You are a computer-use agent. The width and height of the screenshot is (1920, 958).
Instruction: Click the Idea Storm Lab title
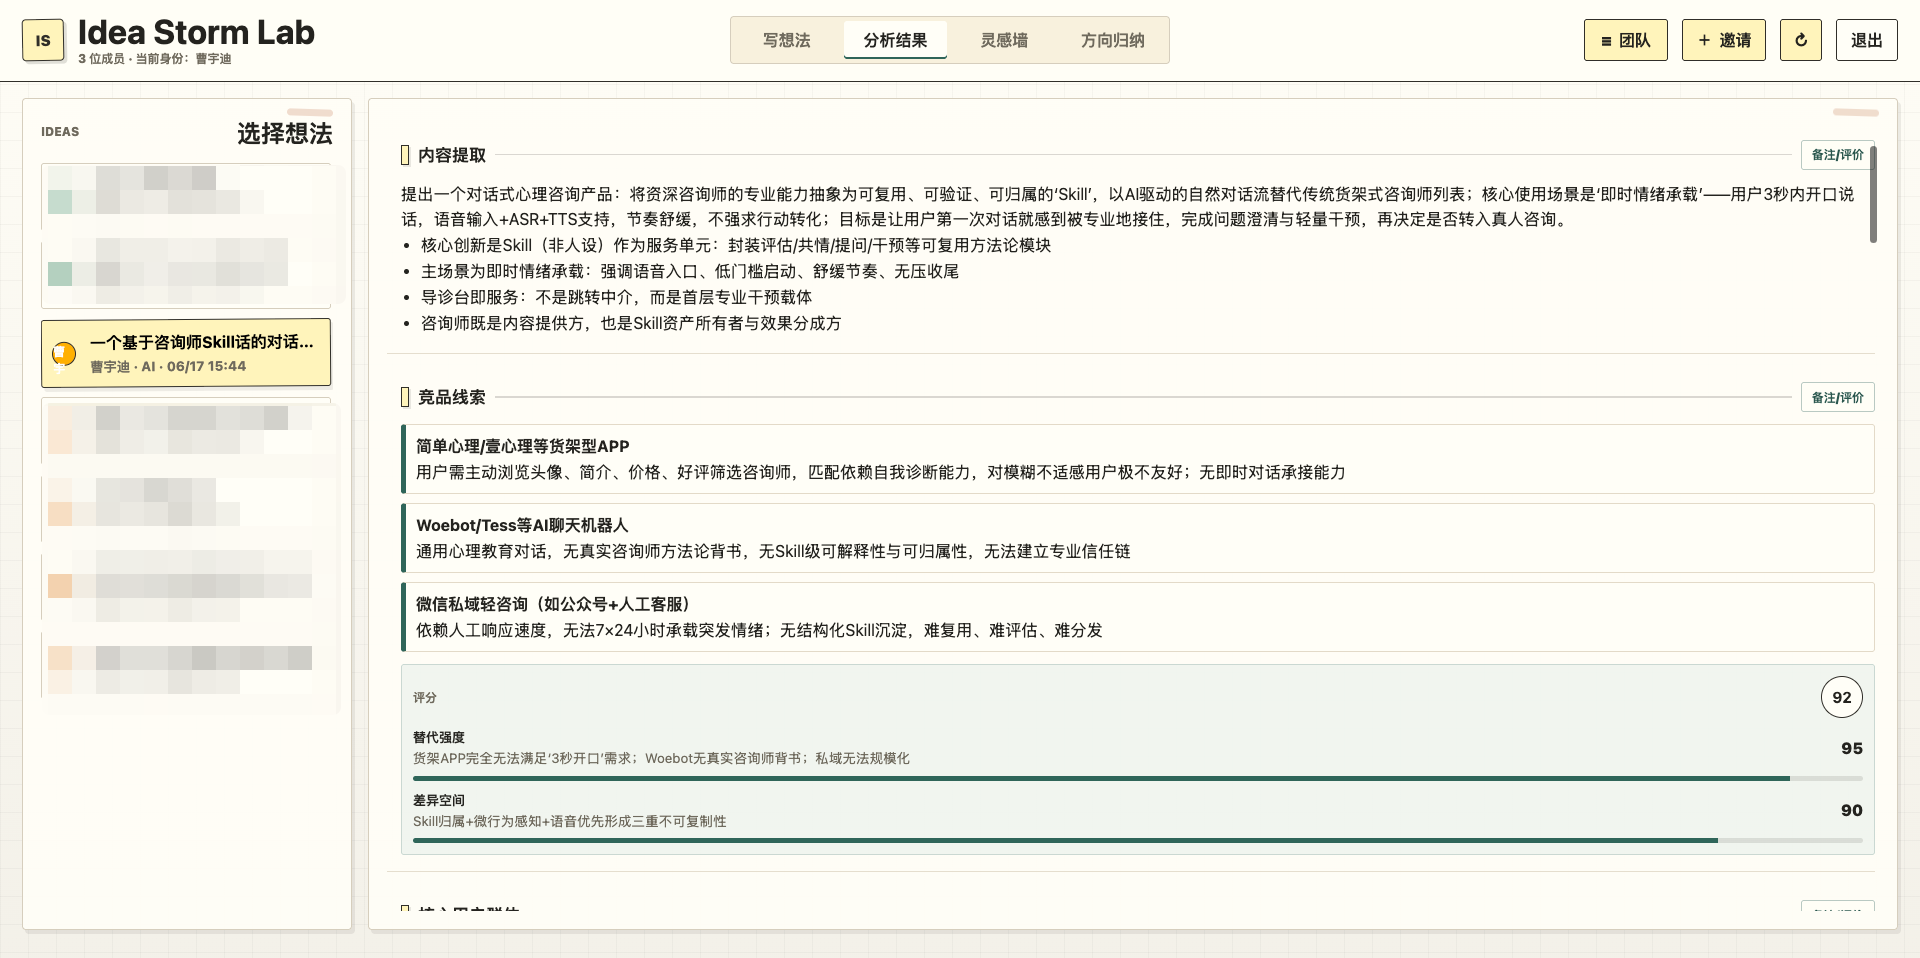196,32
